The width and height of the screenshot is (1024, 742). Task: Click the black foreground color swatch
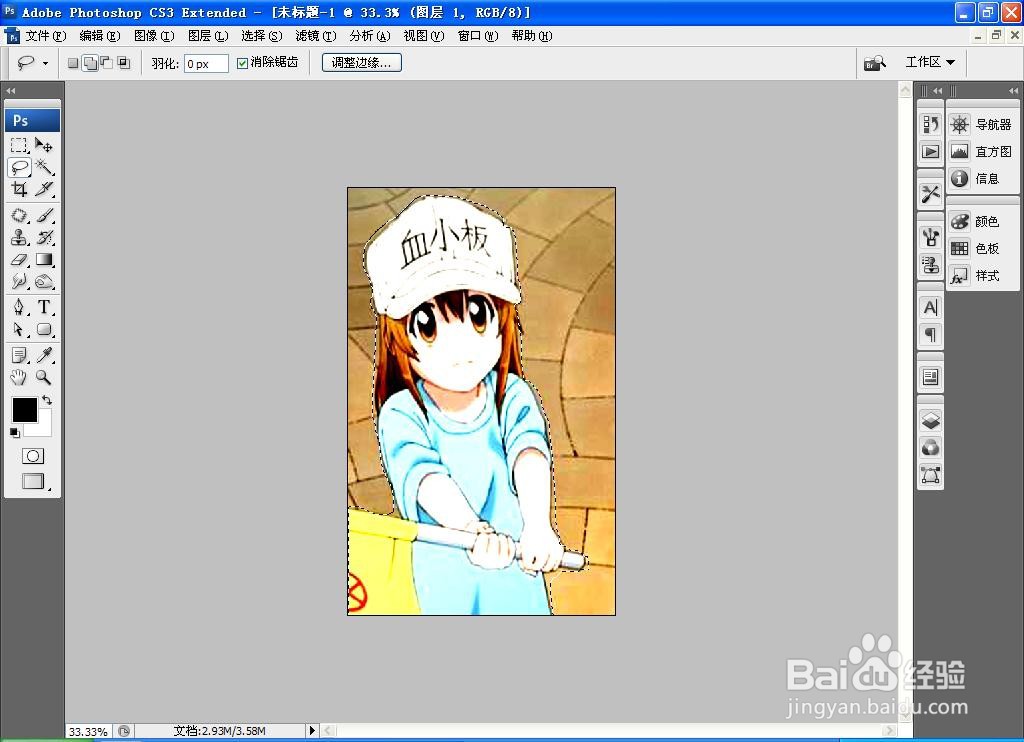point(25,410)
